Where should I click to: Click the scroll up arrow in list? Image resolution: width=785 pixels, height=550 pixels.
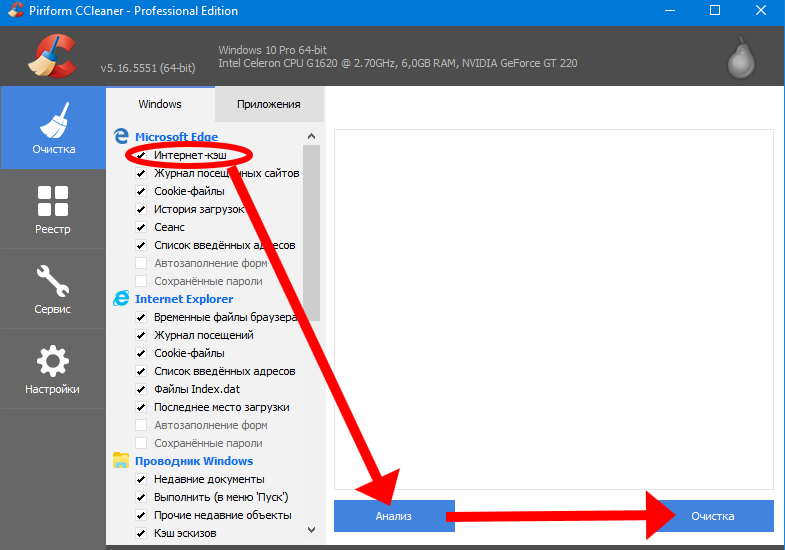click(x=311, y=136)
